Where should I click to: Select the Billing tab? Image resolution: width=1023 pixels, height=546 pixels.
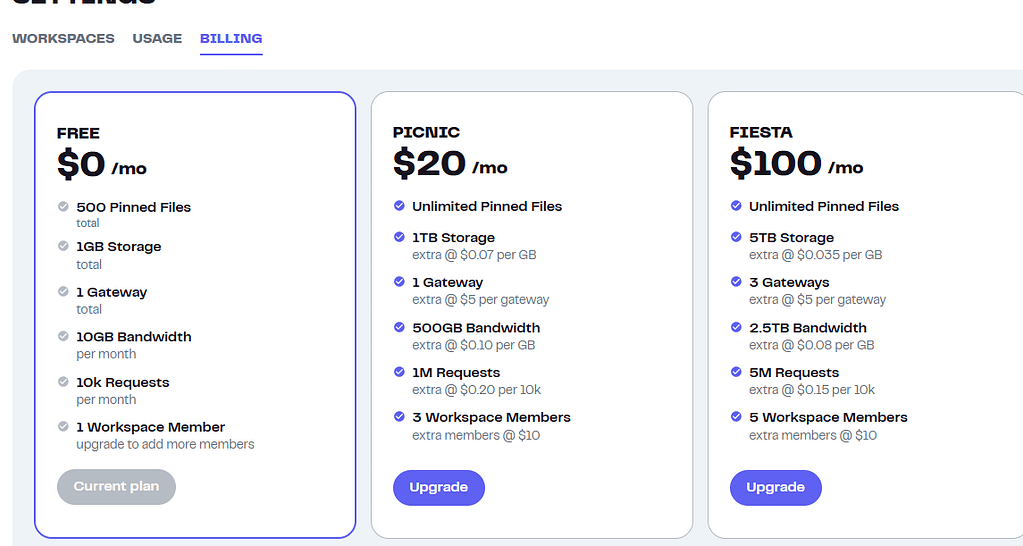(231, 39)
